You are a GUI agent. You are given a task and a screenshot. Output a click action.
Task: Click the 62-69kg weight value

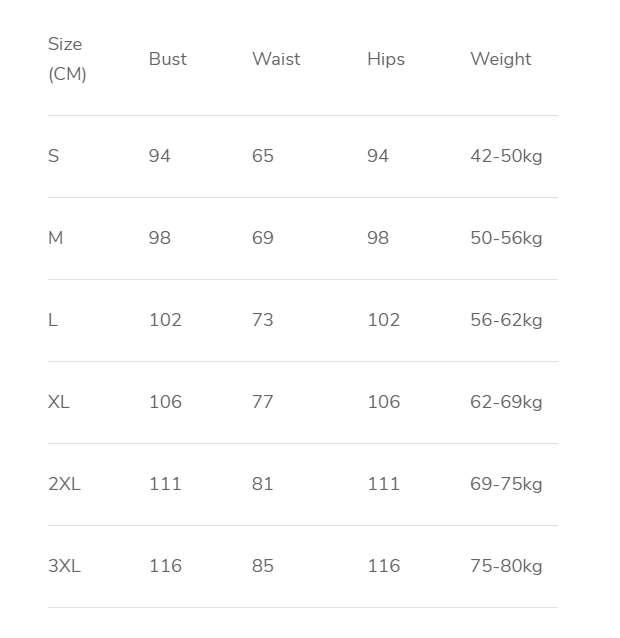[506, 402]
